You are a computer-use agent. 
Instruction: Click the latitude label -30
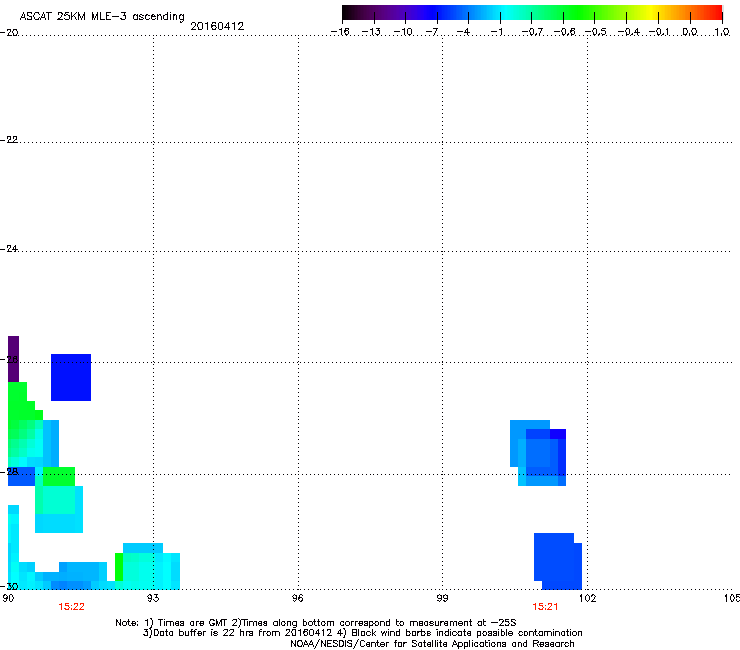[9, 586]
